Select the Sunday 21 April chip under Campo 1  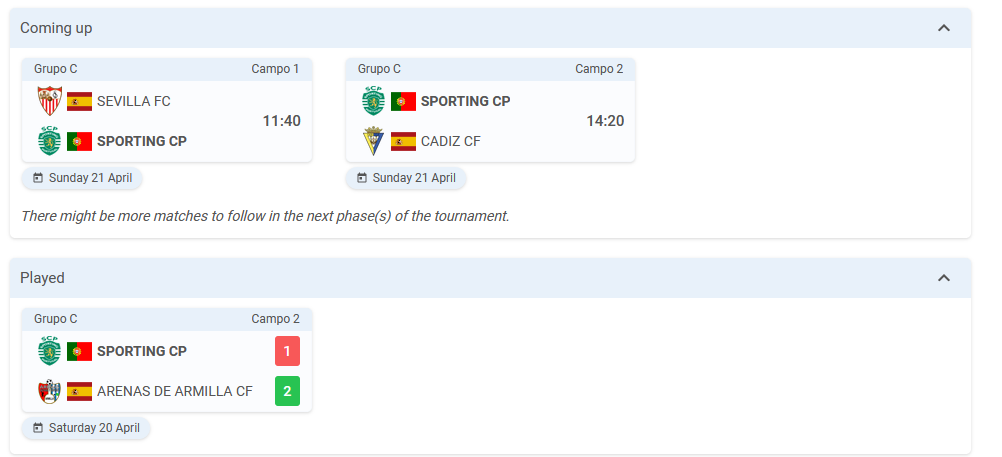pos(82,178)
